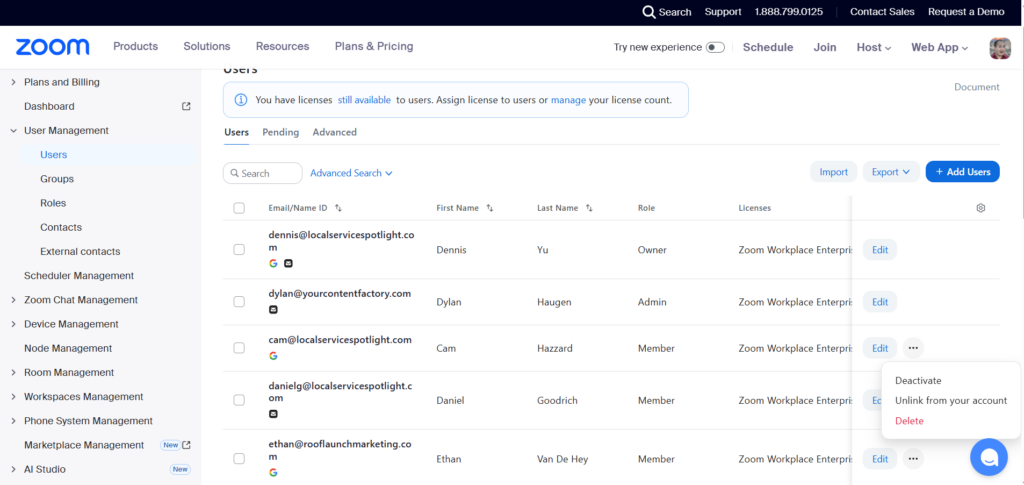Screen dimensions: 1024x485
Task: Open Roles in the sidebar
Action: (x=53, y=202)
